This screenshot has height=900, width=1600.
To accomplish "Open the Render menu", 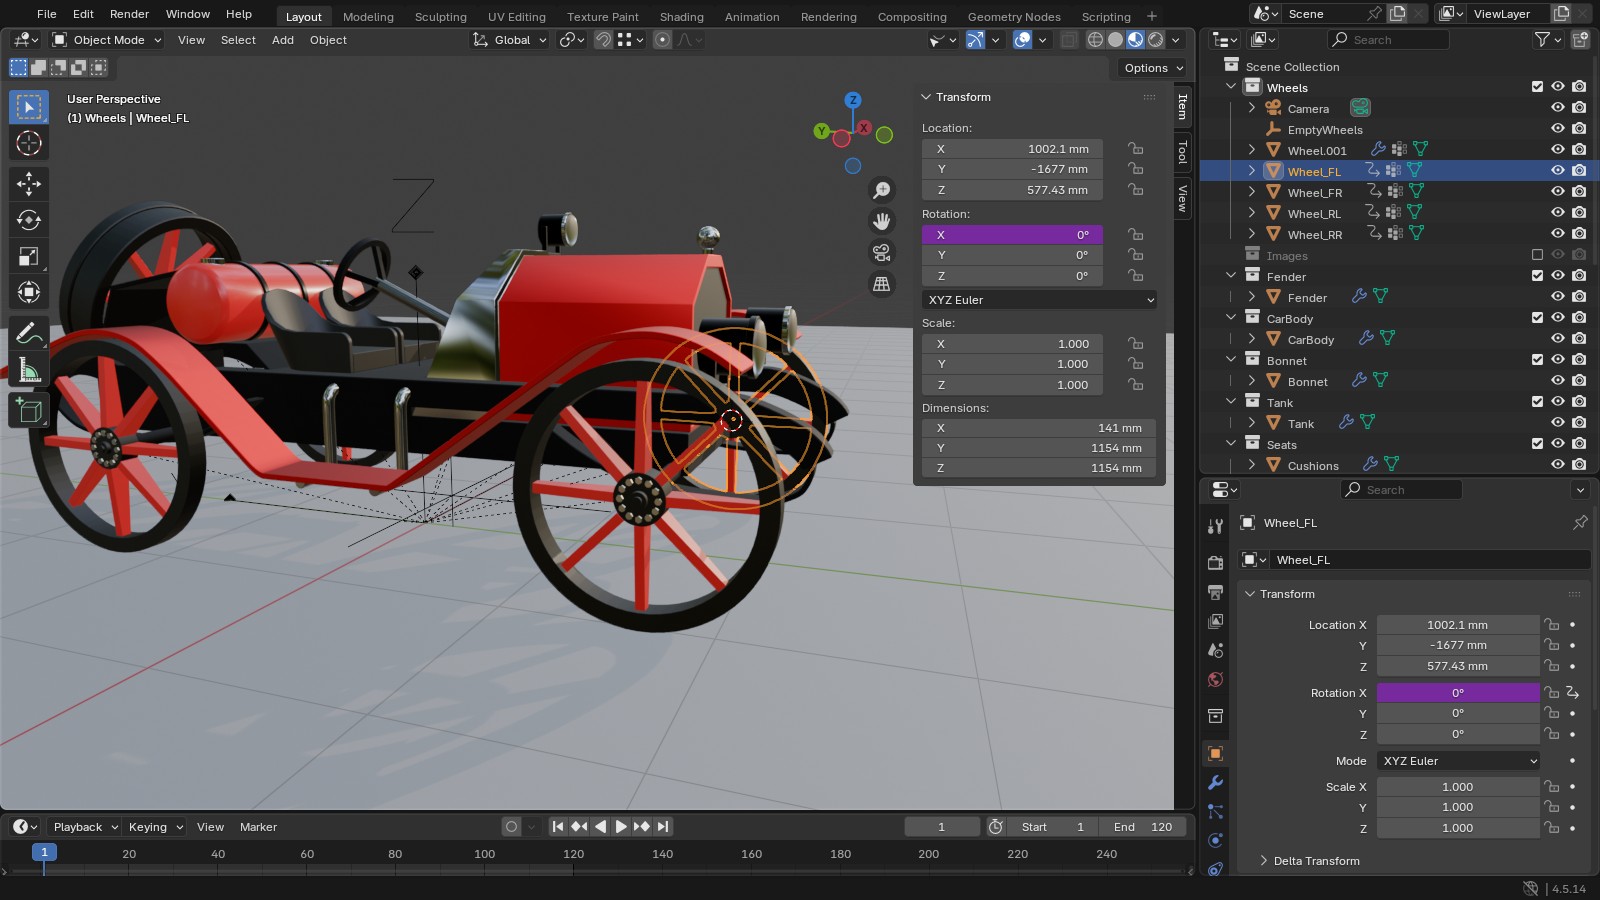I will pyautogui.click(x=129, y=14).
